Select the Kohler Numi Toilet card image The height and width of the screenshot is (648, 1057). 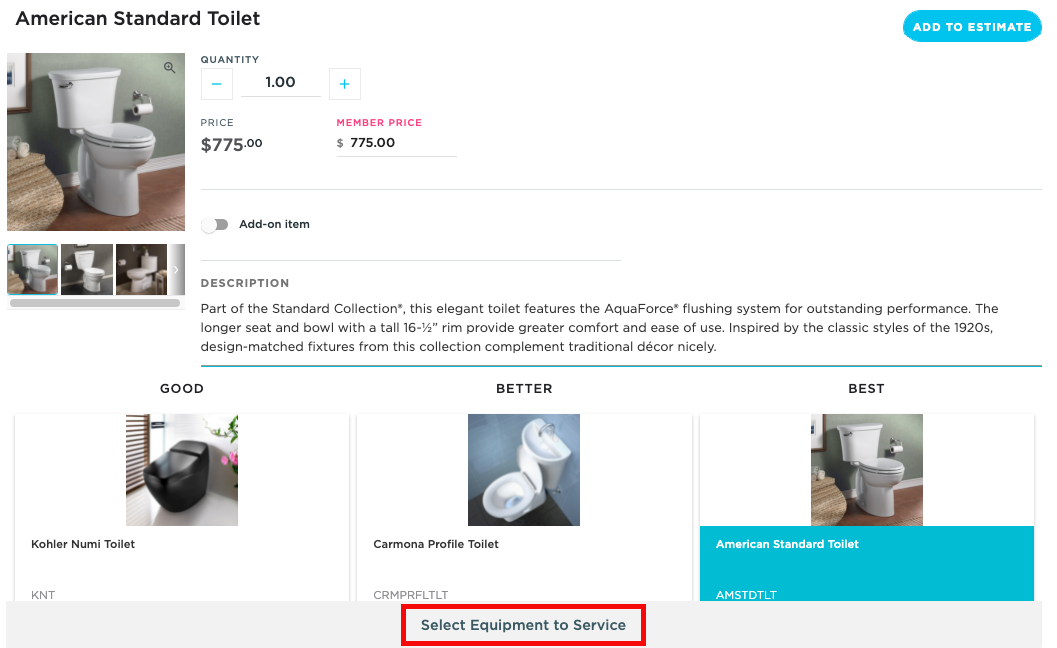point(182,470)
